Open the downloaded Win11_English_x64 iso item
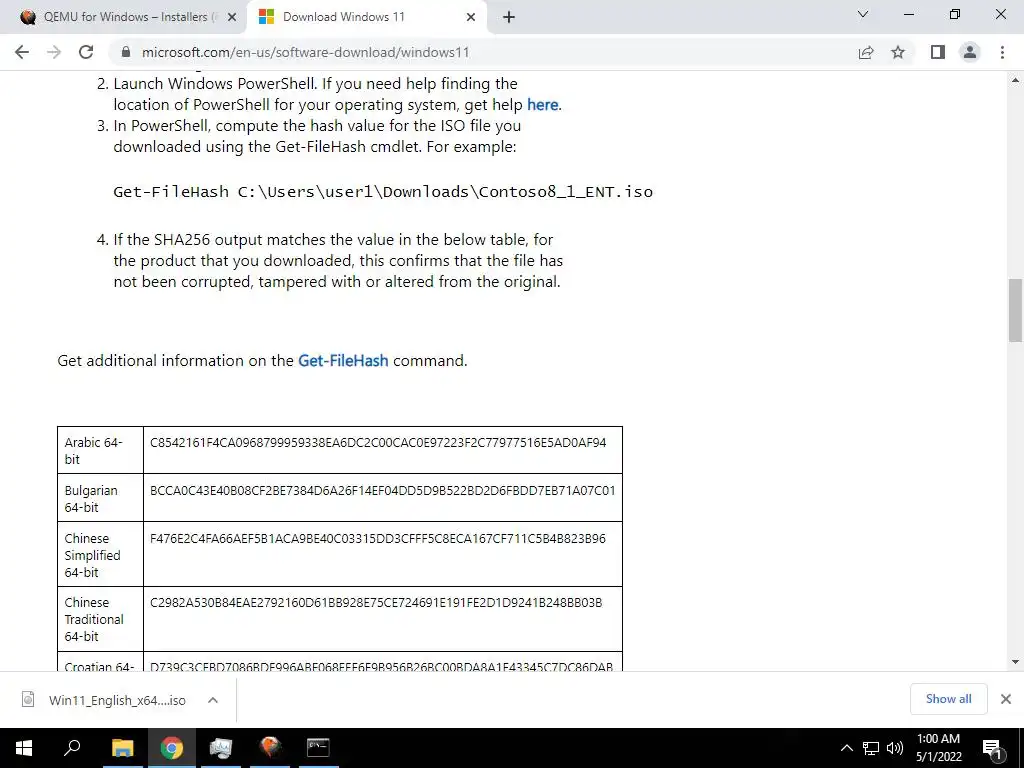Screen dimensions: 1024x768 tap(117, 700)
